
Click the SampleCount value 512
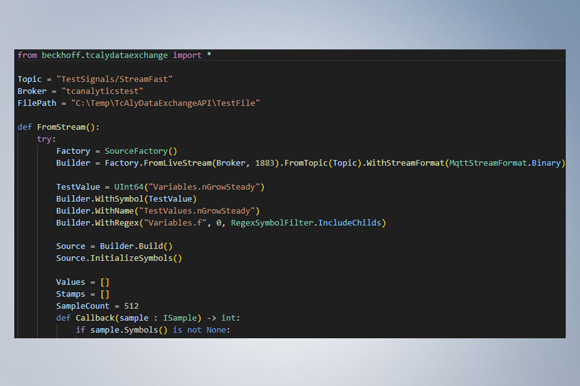(x=131, y=306)
